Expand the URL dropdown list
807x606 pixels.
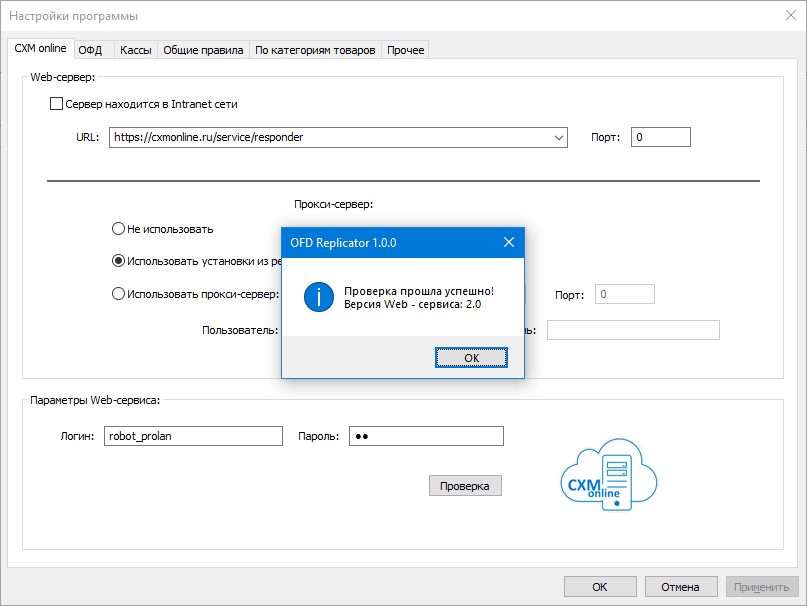(557, 137)
